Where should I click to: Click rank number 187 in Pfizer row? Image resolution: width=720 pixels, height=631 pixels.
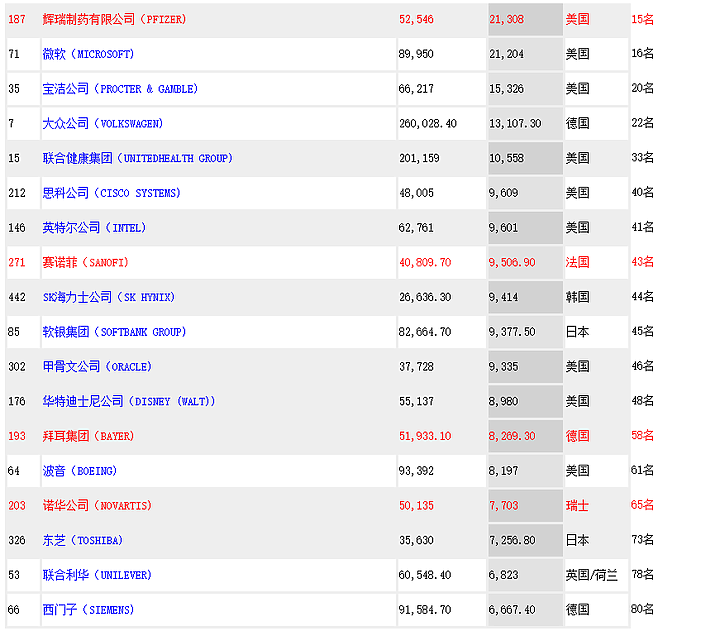click(17, 19)
